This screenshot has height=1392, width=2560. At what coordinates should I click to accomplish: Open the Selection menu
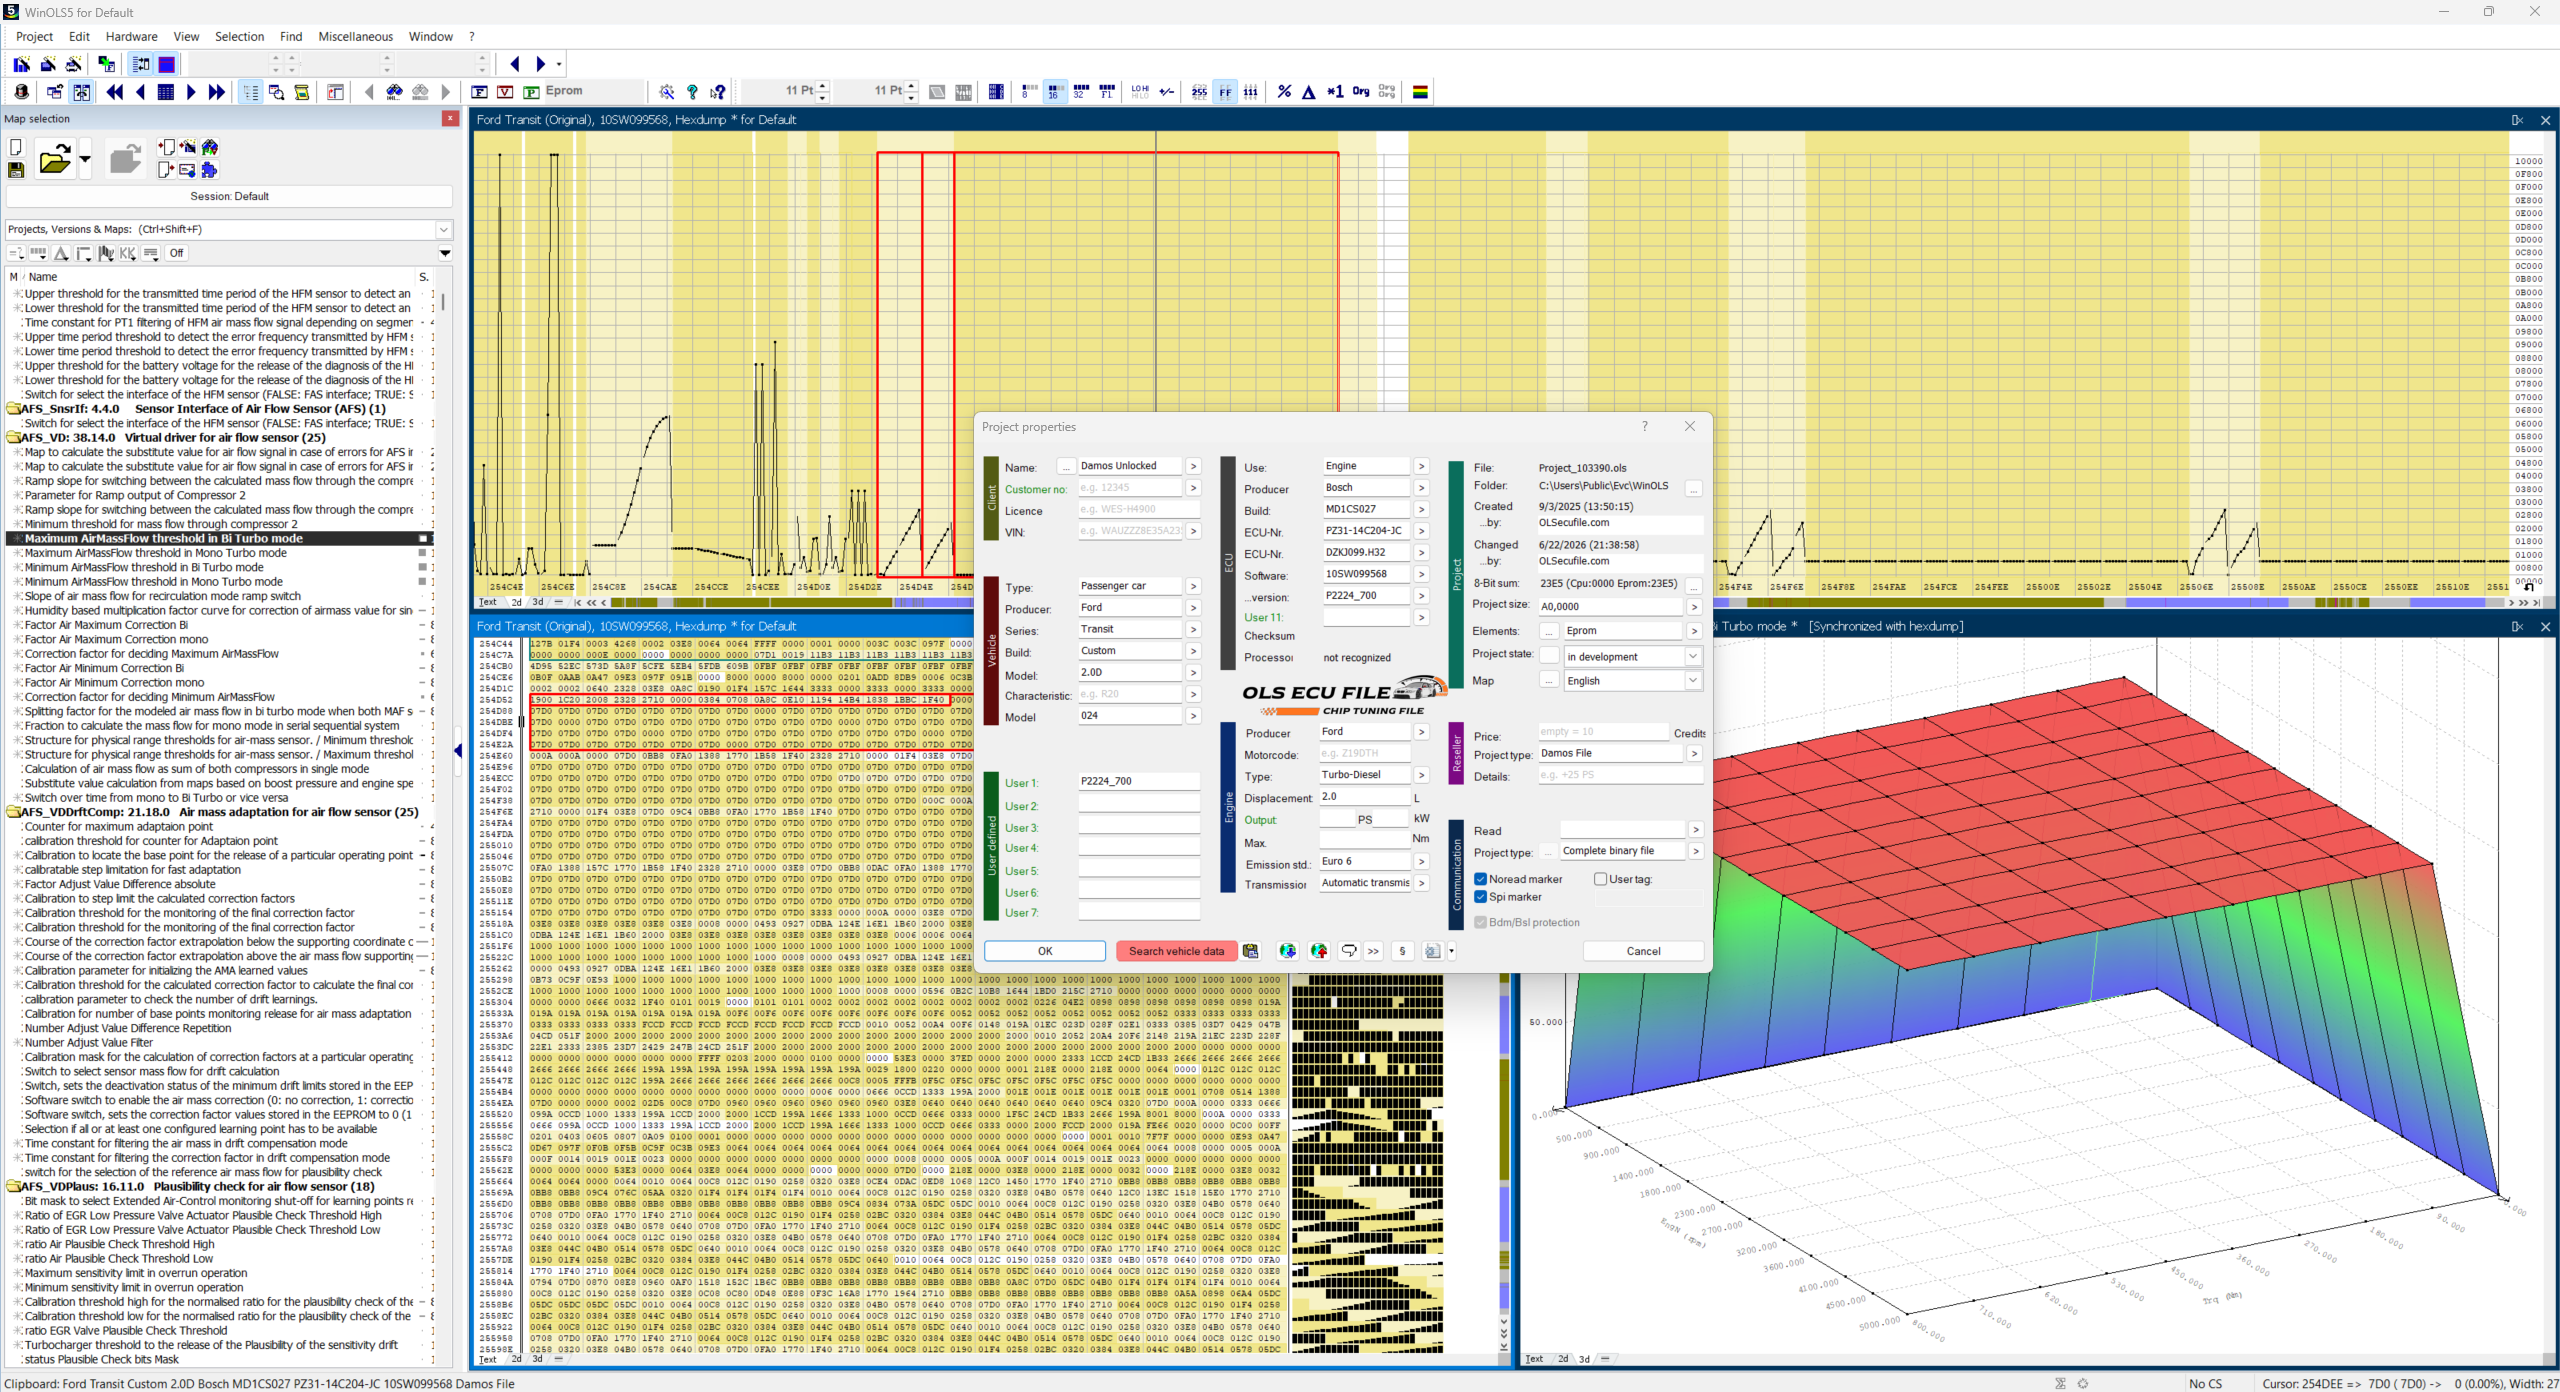point(239,37)
